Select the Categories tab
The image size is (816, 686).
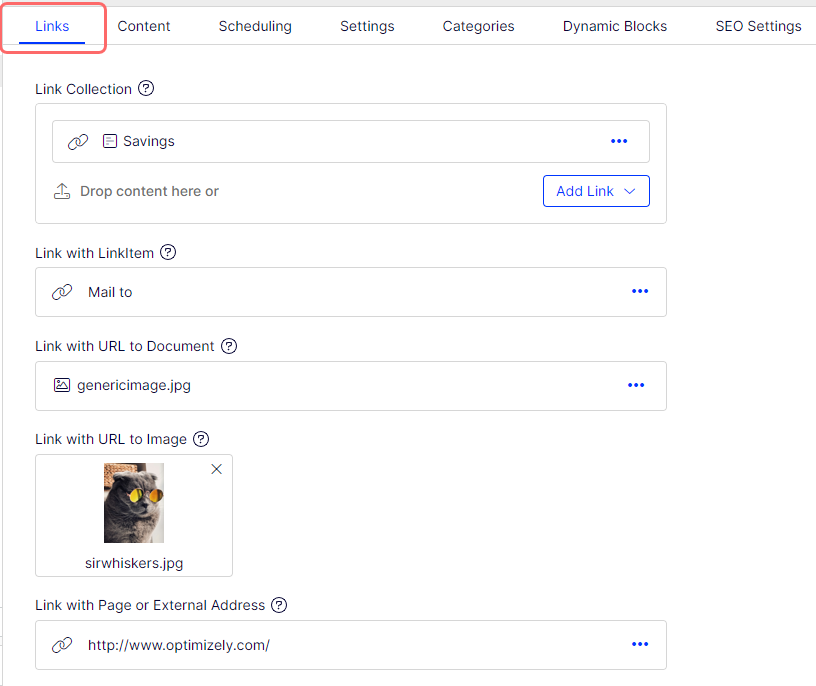pyautogui.click(x=478, y=26)
